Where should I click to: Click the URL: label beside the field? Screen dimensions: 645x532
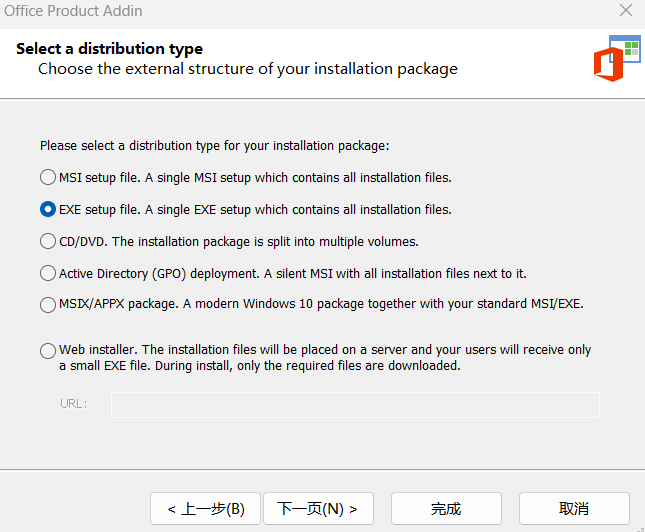pyautogui.click(x=74, y=404)
